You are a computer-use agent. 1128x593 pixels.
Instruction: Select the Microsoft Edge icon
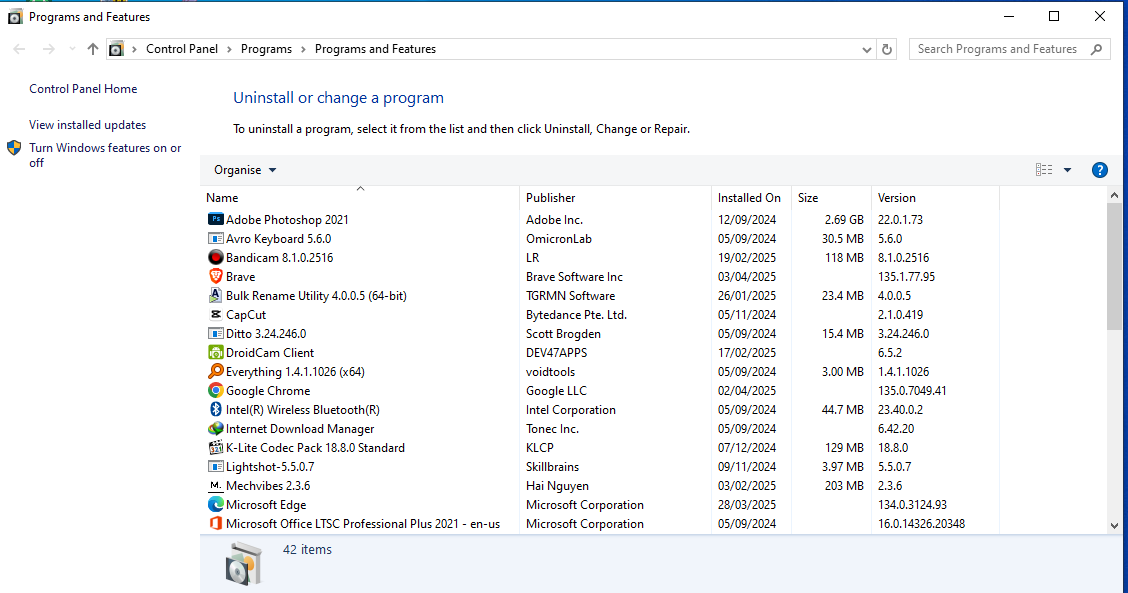tap(215, 505)
